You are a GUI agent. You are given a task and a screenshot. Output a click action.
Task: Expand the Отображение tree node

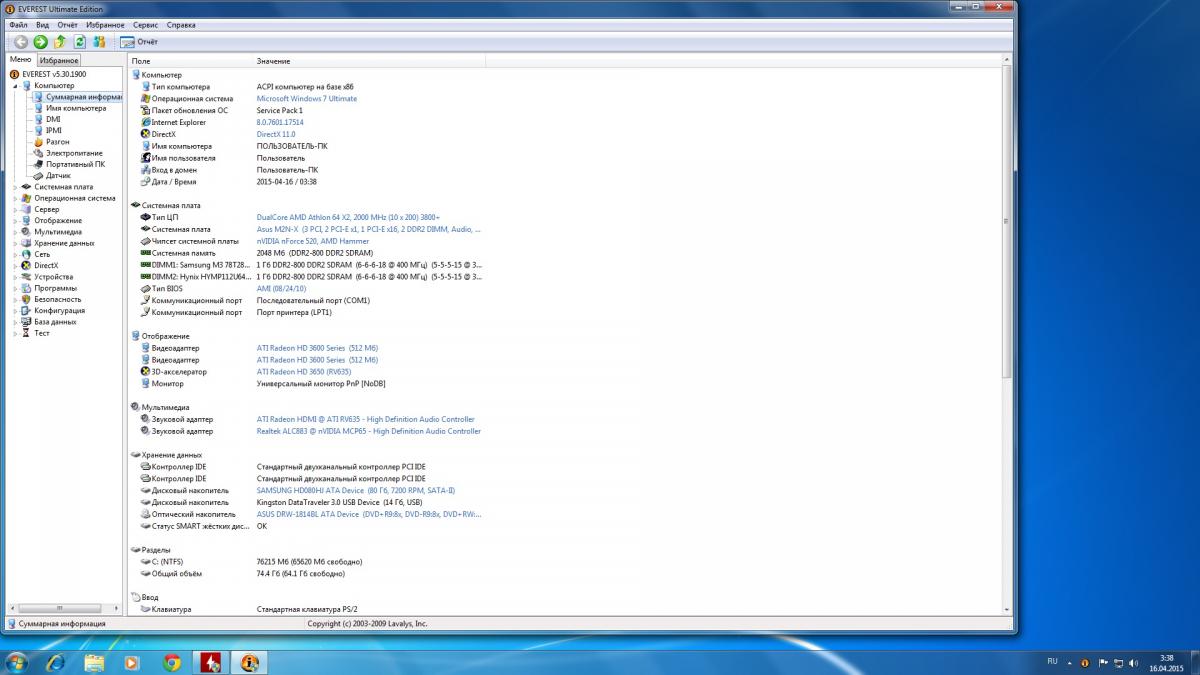(x=15, y=220)
